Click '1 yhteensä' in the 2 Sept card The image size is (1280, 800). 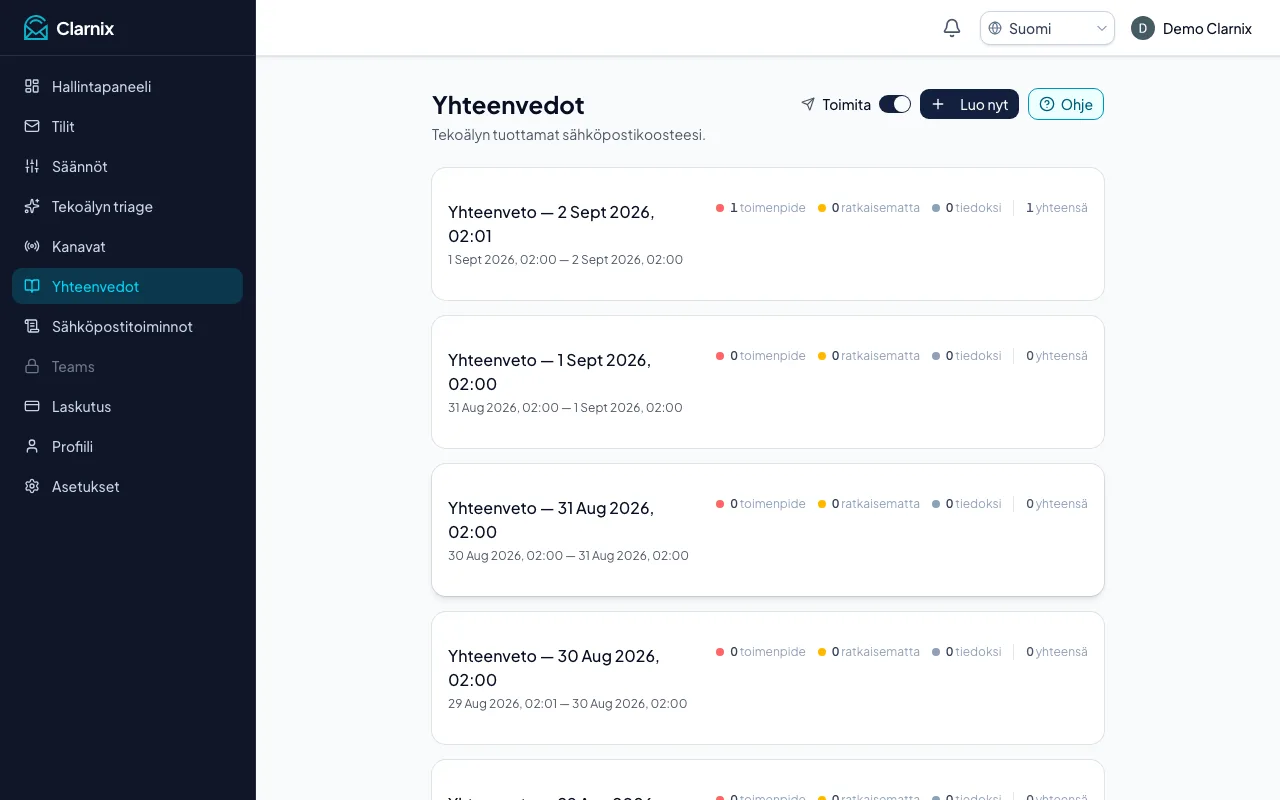click(x=1057, y=208)
